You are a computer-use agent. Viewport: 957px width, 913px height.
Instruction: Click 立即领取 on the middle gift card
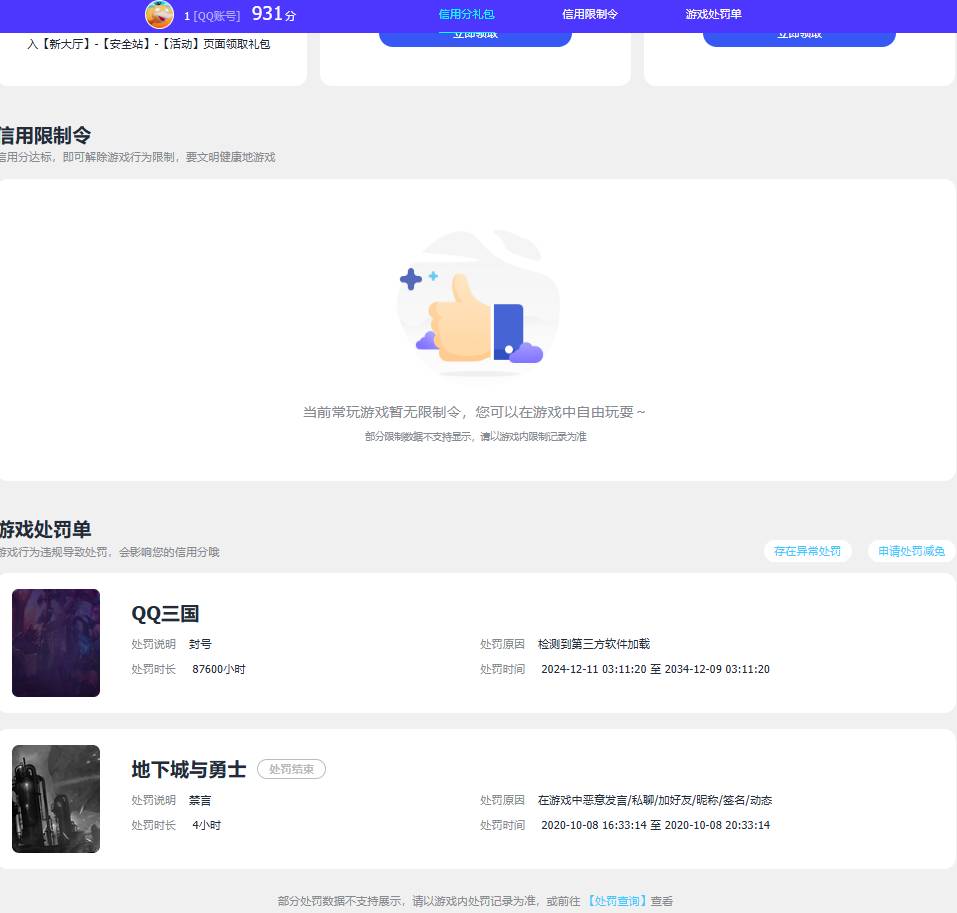[x=475, y=33]
